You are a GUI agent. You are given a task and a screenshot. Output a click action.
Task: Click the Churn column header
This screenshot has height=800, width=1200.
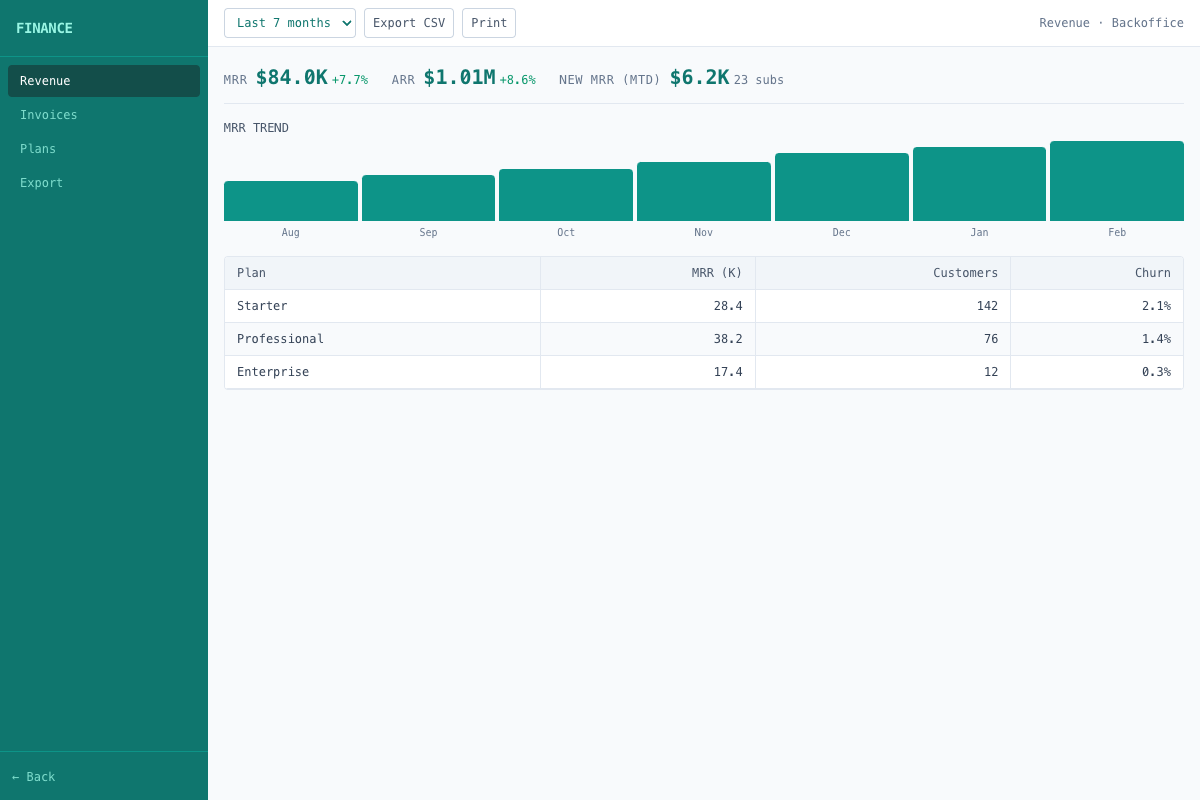(x=1152, y=272)
